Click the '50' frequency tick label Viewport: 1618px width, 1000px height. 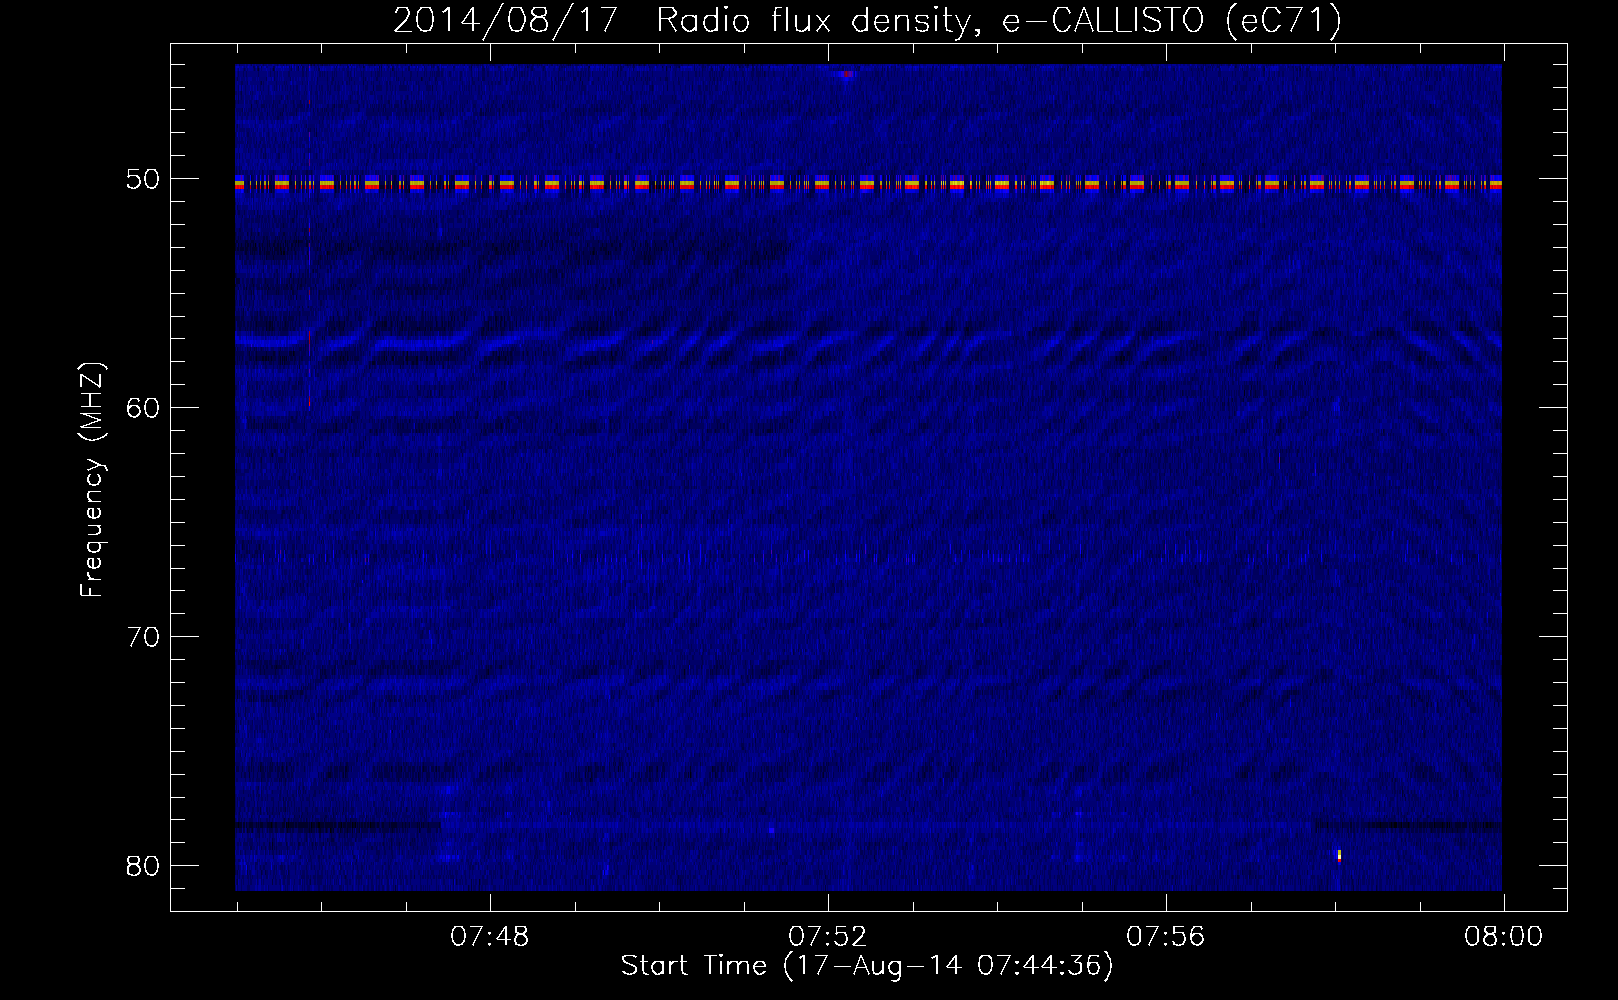click(x=143, y=180)
